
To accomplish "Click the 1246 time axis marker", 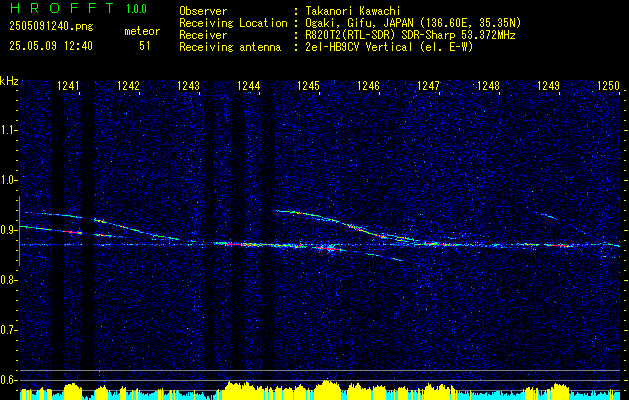I will click(368, 85).
